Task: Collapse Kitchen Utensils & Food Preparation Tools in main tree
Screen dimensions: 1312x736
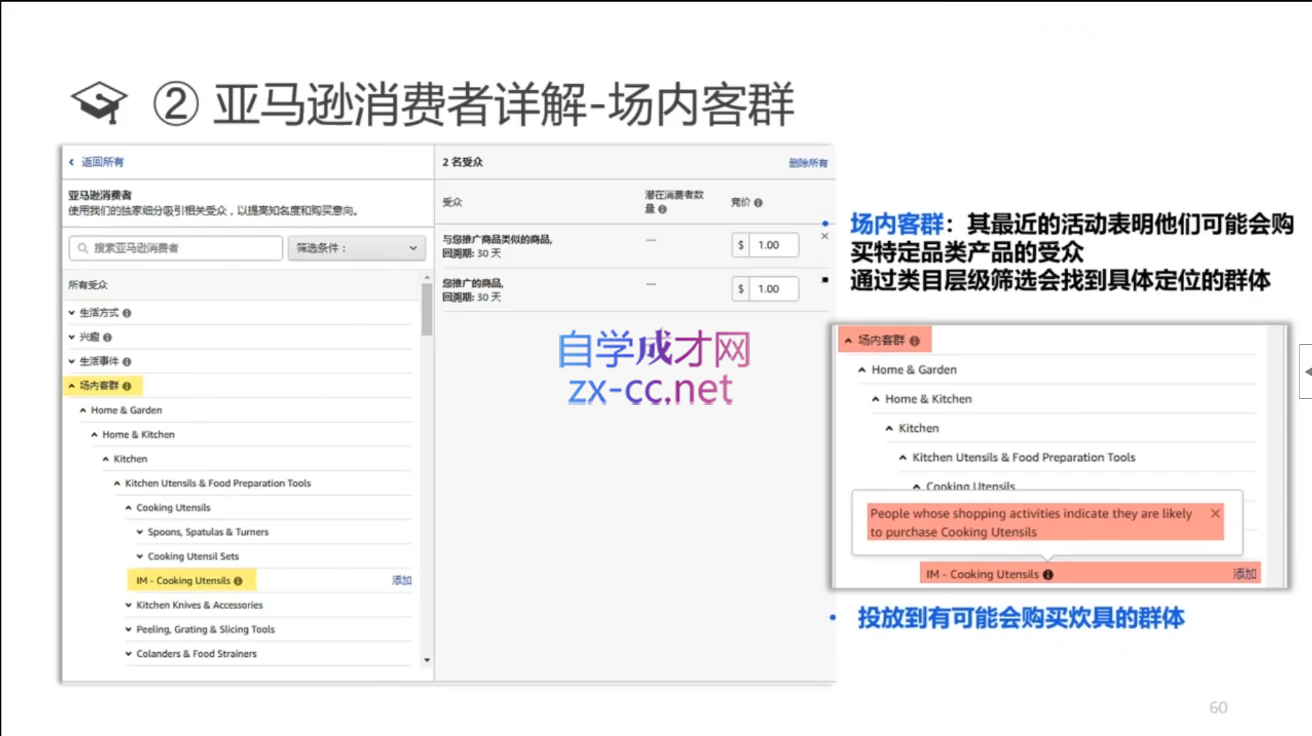Action: pyautogui.click(x=118, y=483)
